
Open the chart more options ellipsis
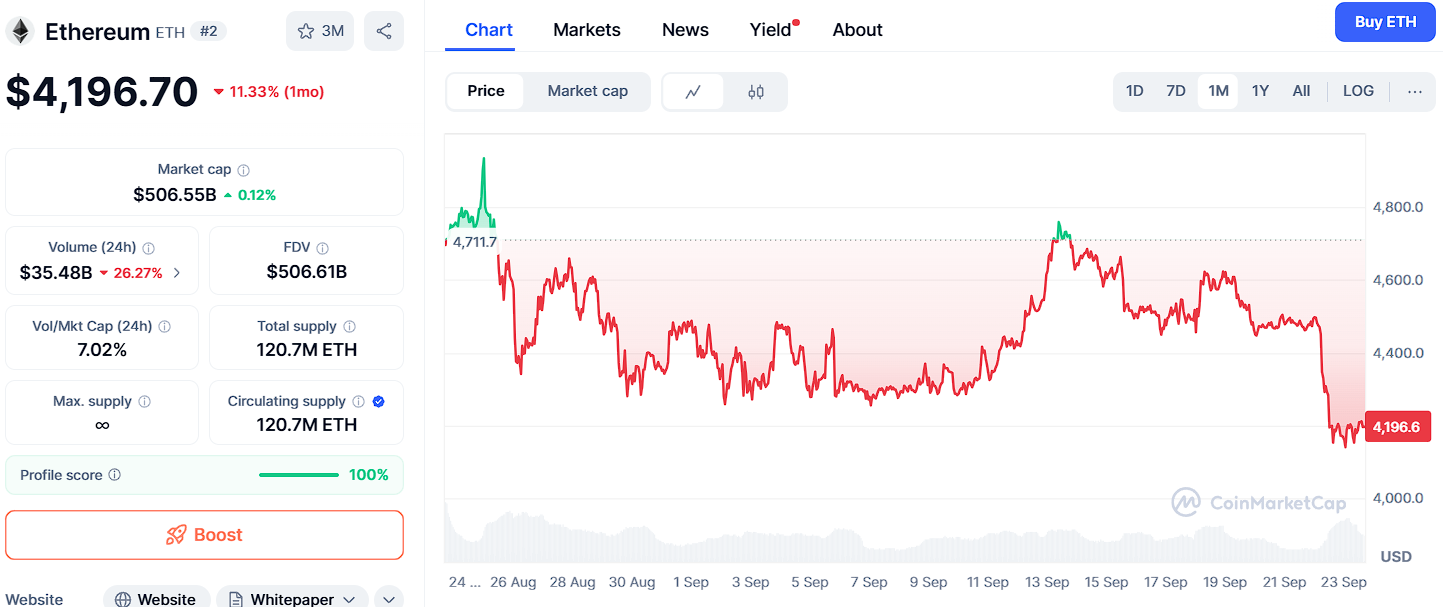(1414, 91)
